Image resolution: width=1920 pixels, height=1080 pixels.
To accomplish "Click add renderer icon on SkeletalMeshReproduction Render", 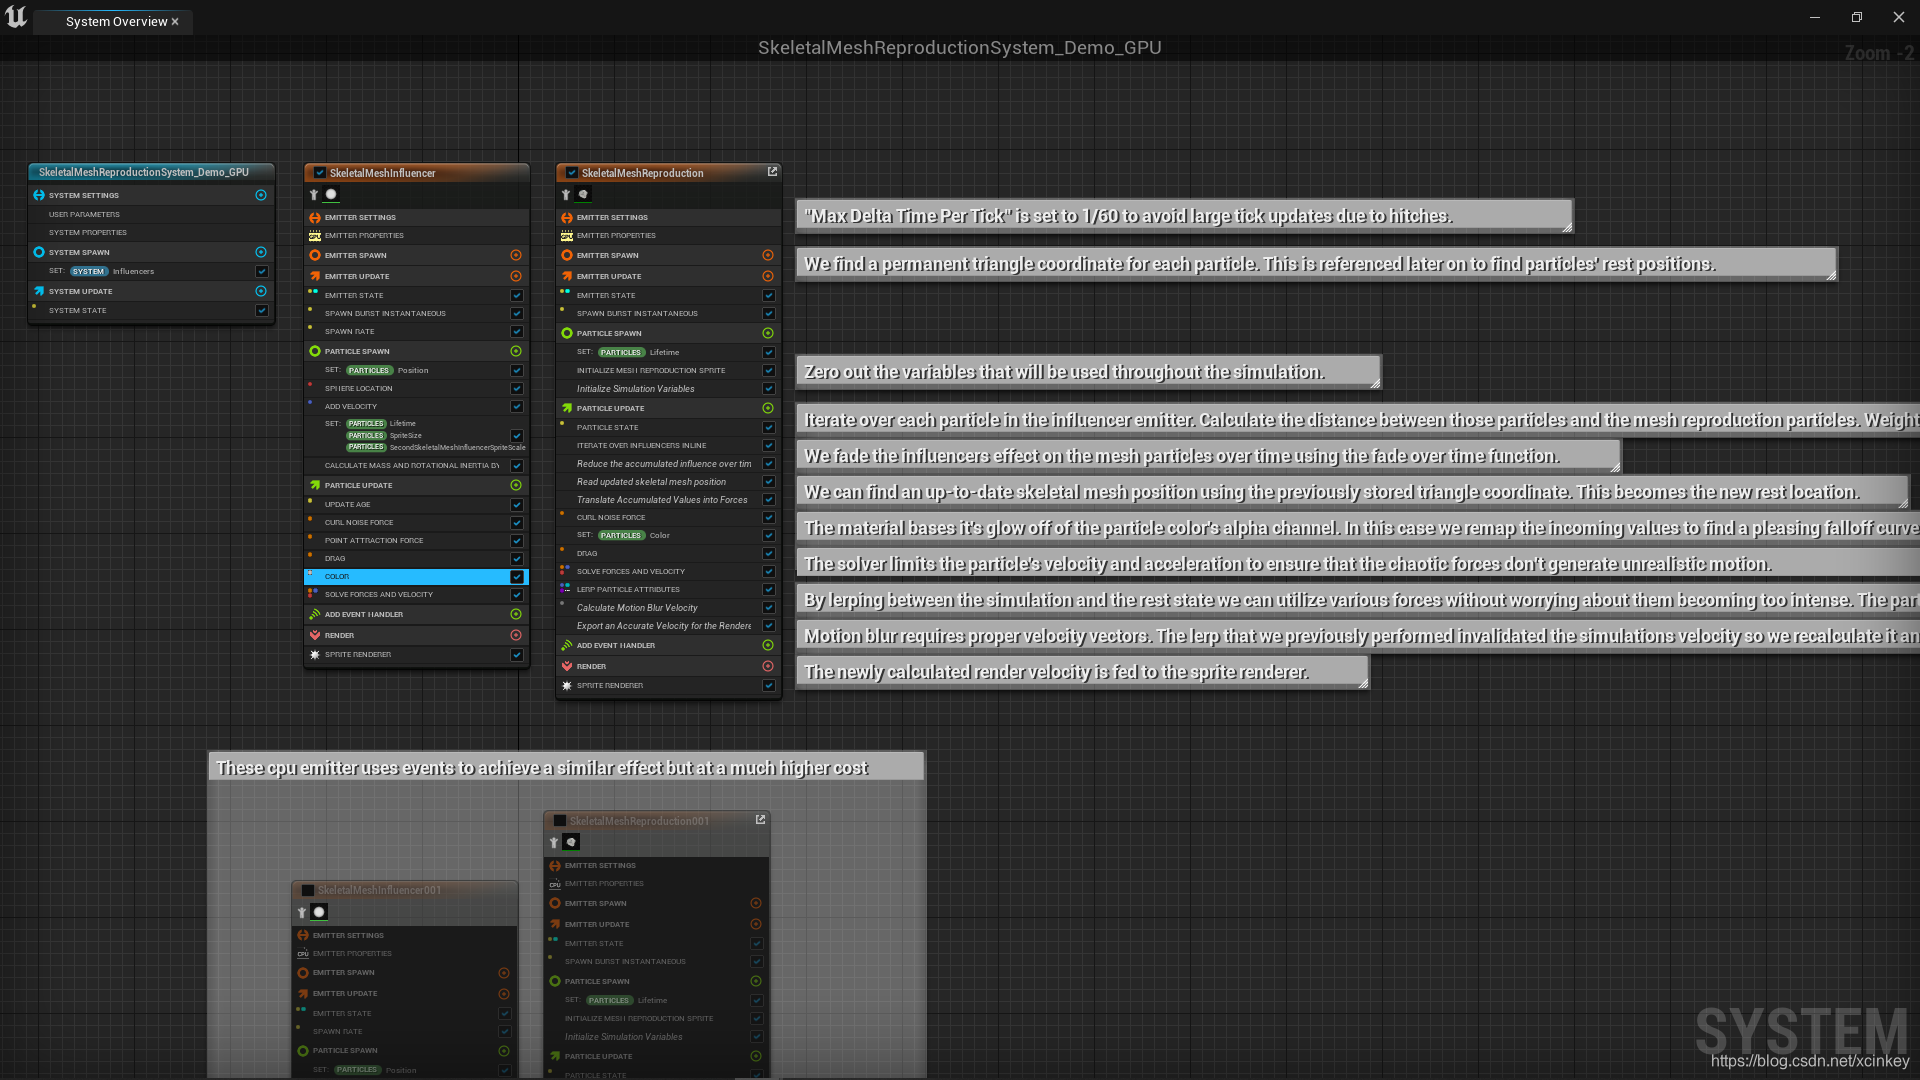I will [768, 666].
